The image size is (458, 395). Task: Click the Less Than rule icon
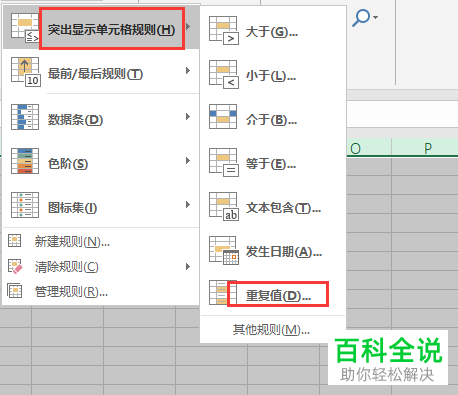(x=224, y=75)
